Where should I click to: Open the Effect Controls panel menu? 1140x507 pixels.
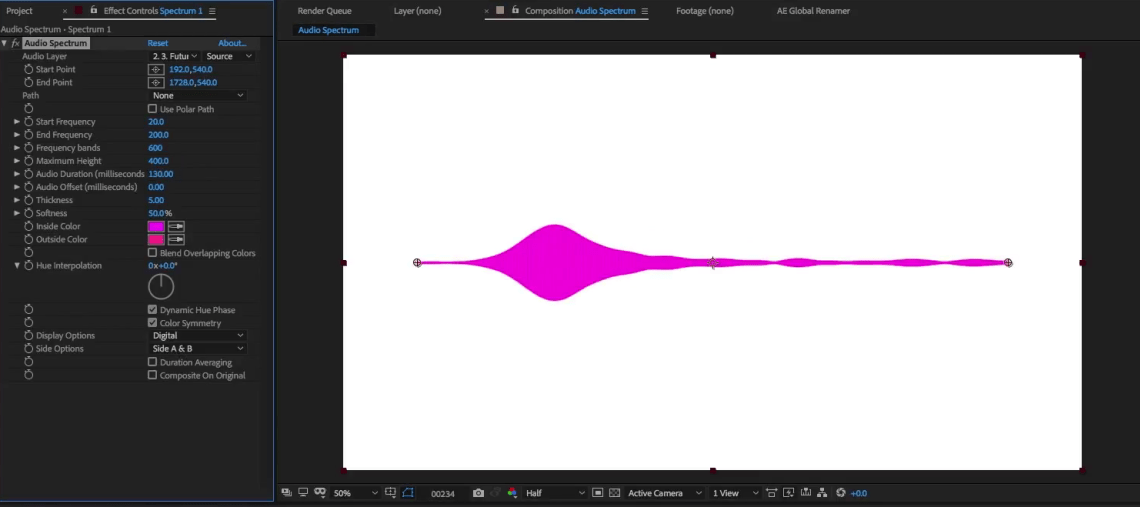point(212,11)
